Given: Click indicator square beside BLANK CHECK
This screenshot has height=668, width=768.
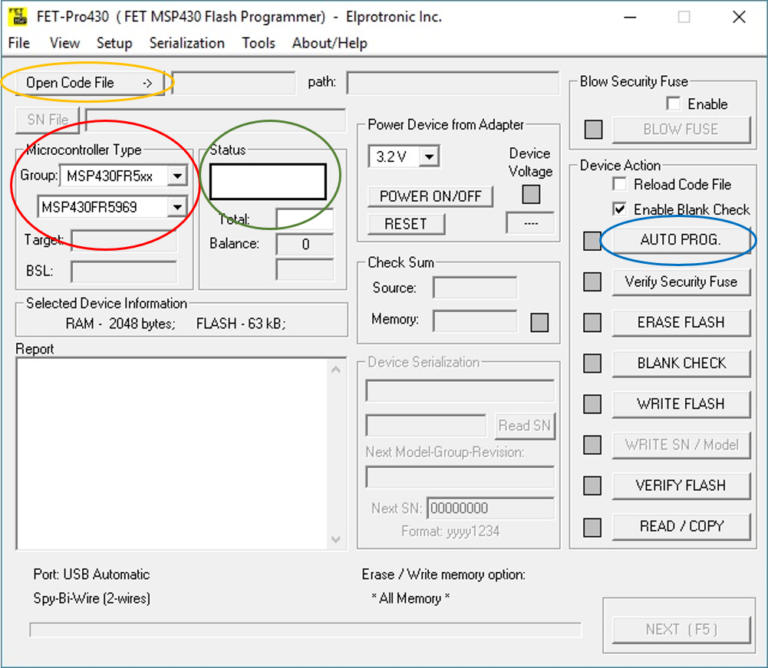Looking at the screenshot, I should tap(592, 363).
